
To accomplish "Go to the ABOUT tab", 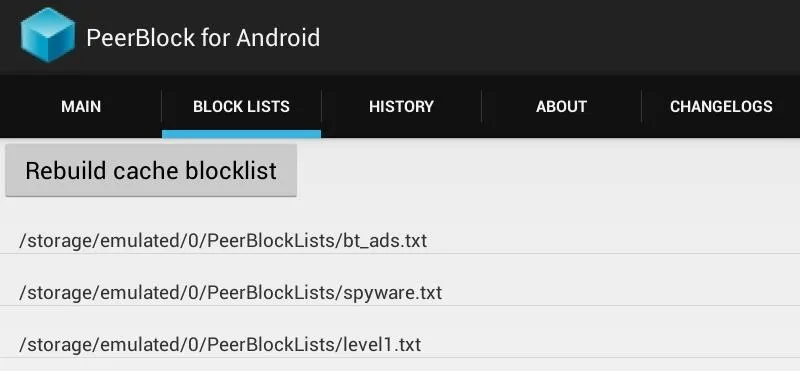I will pyautogui.click(x=561, y=107).
